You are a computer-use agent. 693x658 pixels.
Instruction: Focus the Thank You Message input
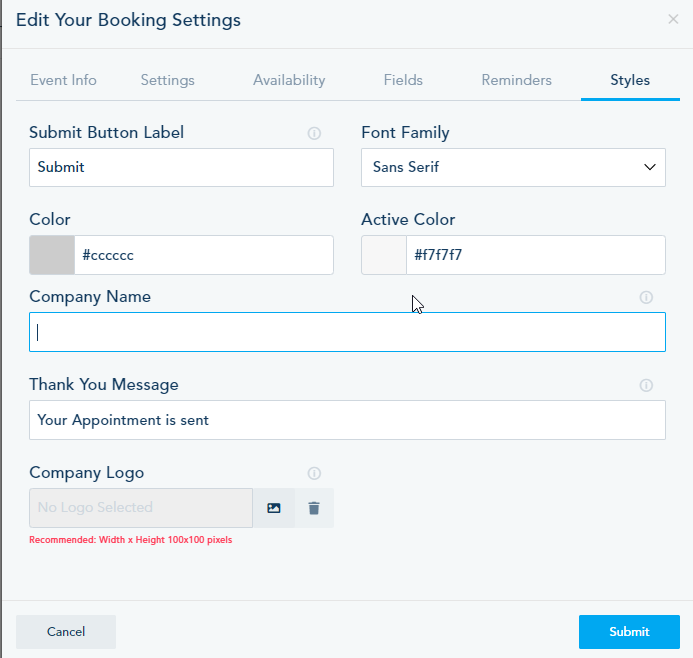tap(347, 420)
